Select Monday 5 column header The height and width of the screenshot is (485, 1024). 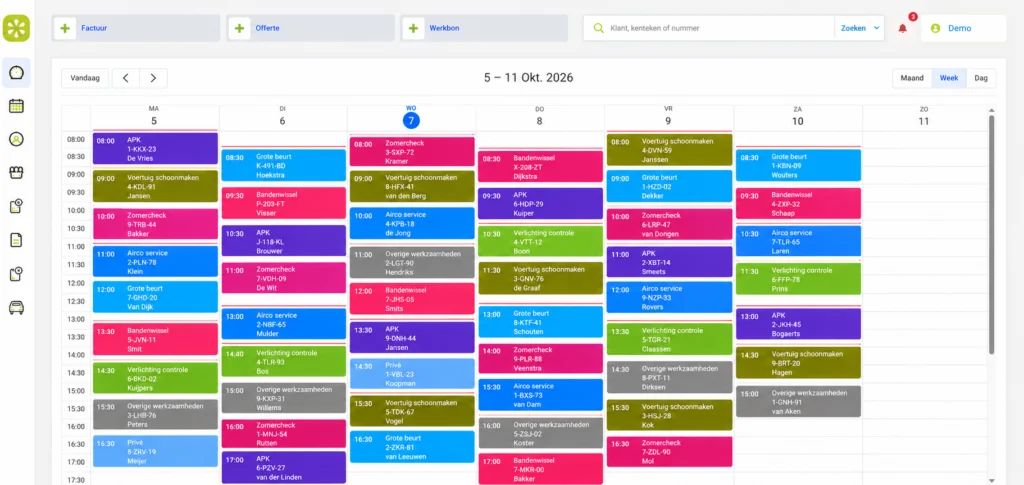154,117
